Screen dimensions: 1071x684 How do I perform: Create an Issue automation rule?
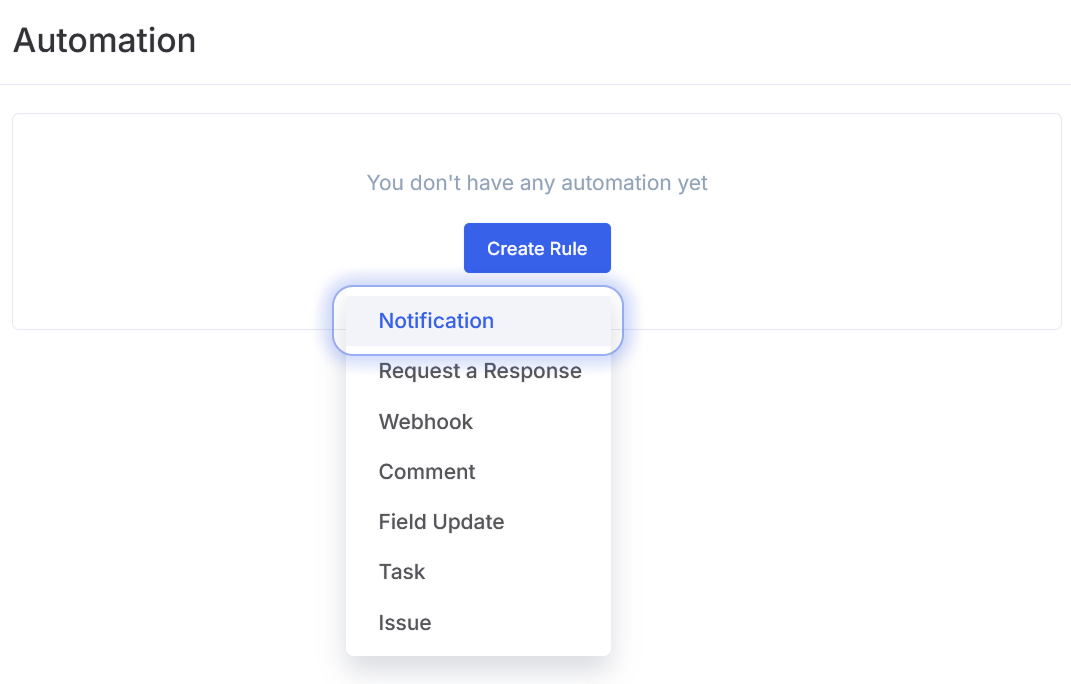point(405,622)
